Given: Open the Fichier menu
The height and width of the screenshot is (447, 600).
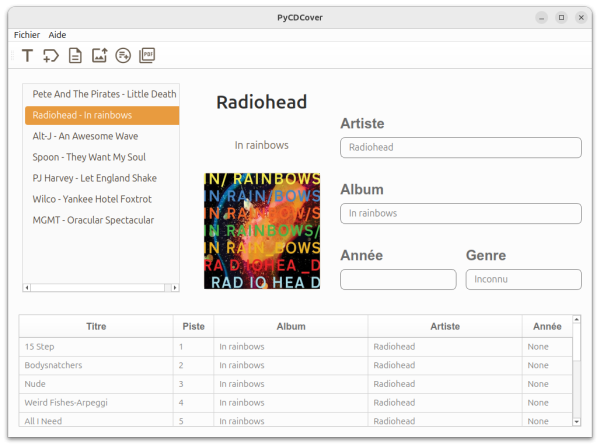Looking at the screenshot, I should point(27,34).
